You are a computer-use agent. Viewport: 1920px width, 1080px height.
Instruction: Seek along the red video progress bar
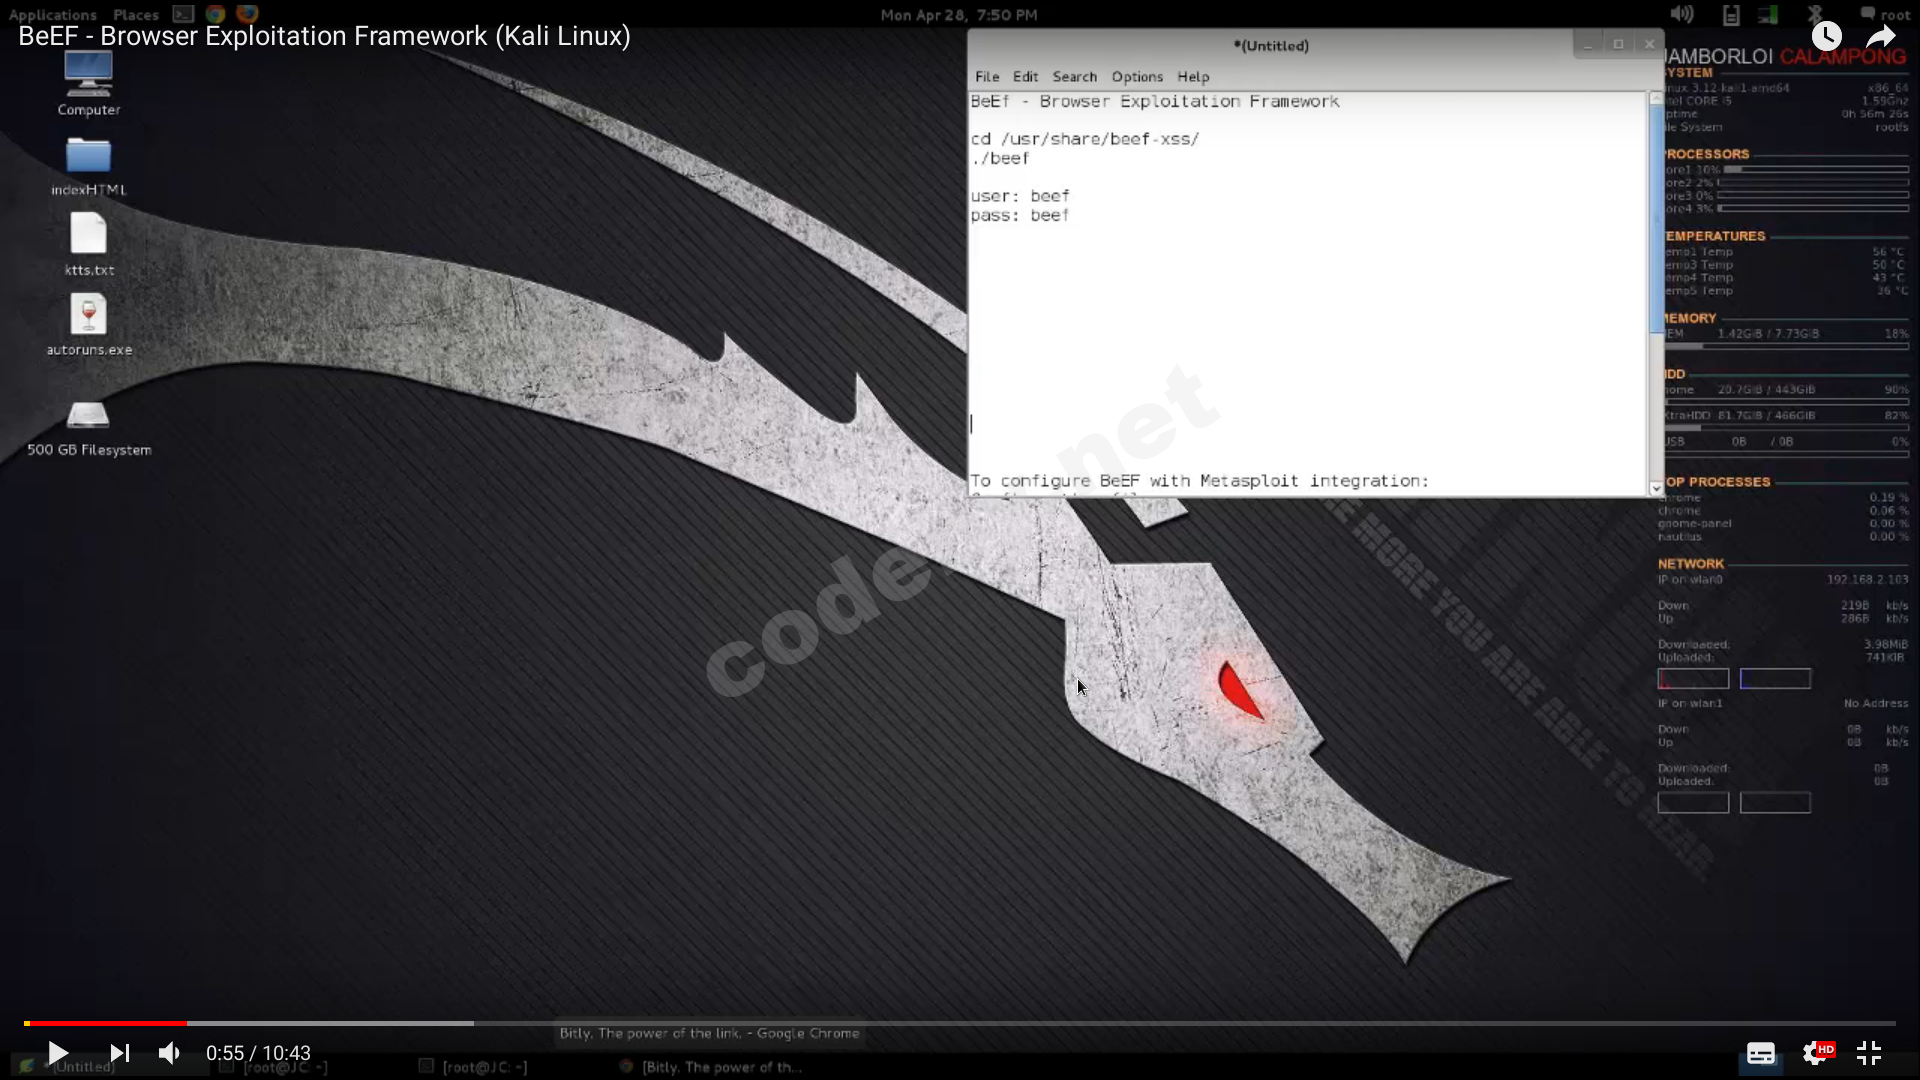click(x=960, y=1023)
